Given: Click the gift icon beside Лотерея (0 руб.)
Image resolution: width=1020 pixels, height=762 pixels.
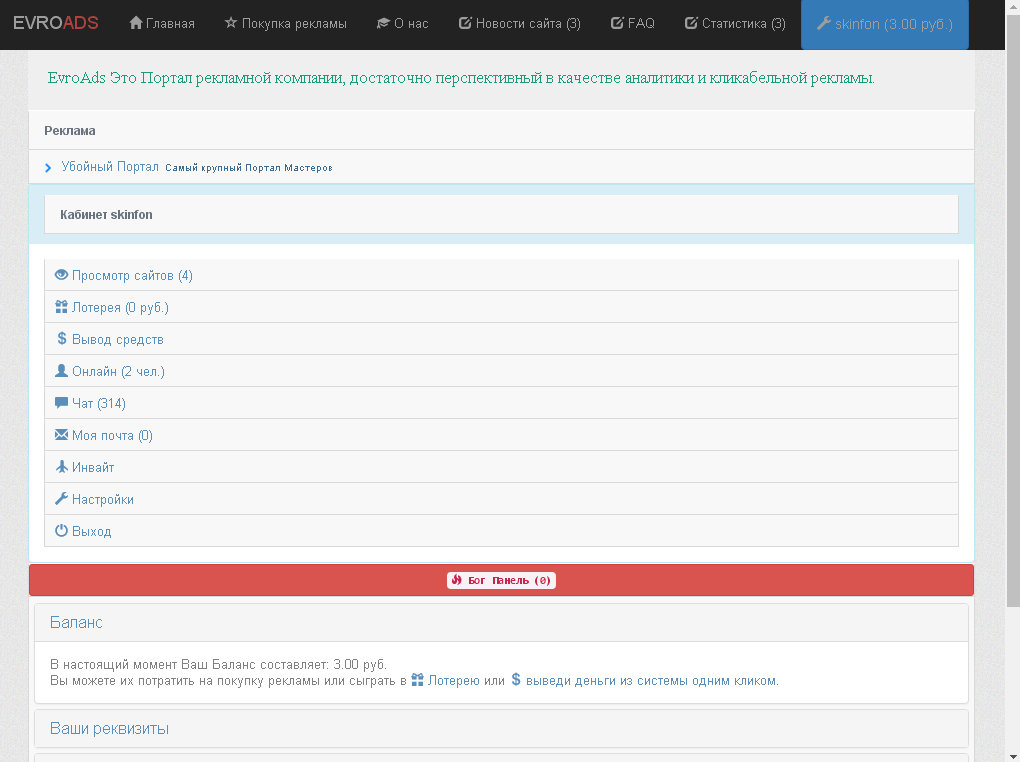Looking at the screenshot, I should coord(61,307).
